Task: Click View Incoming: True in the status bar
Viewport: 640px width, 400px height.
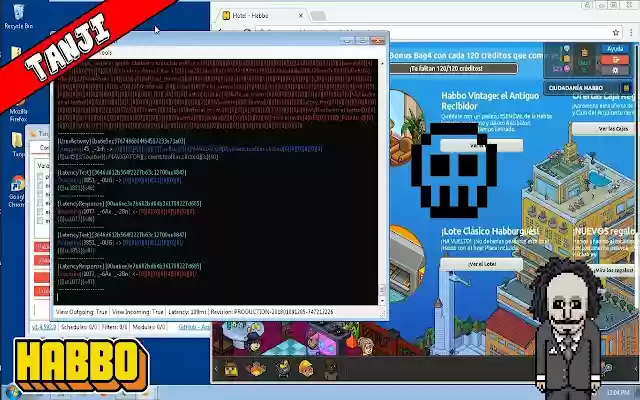Action: coord(138,312)
